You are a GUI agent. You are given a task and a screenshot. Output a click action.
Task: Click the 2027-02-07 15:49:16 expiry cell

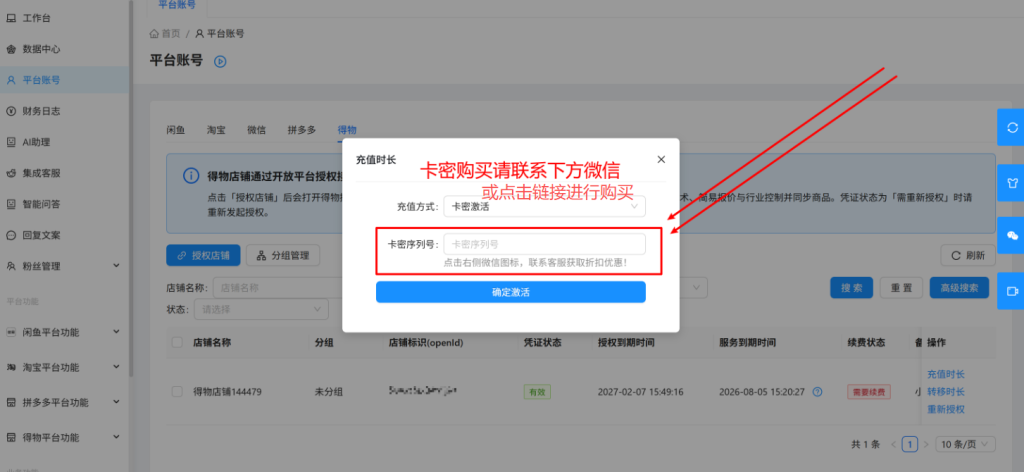coord(641,392)
